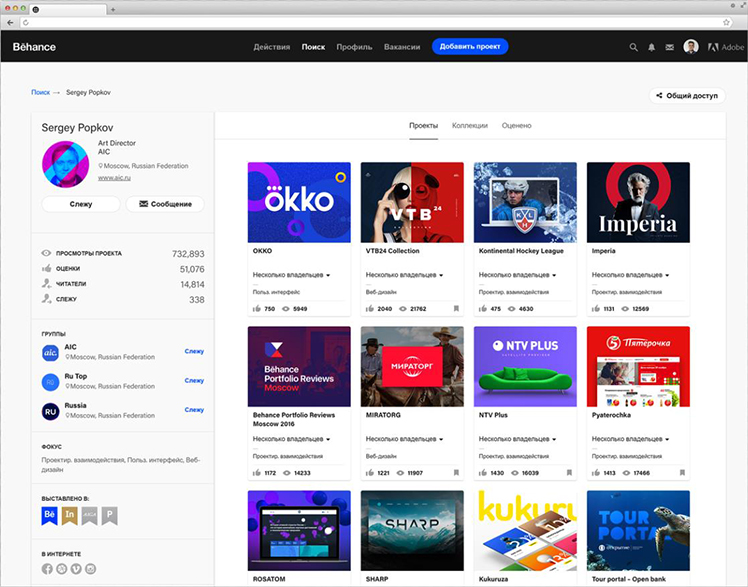Image resolution: width=748 pixels, height=587 pixels.
Task: Open the Facebook social icon
Action: tap(47, 568)
